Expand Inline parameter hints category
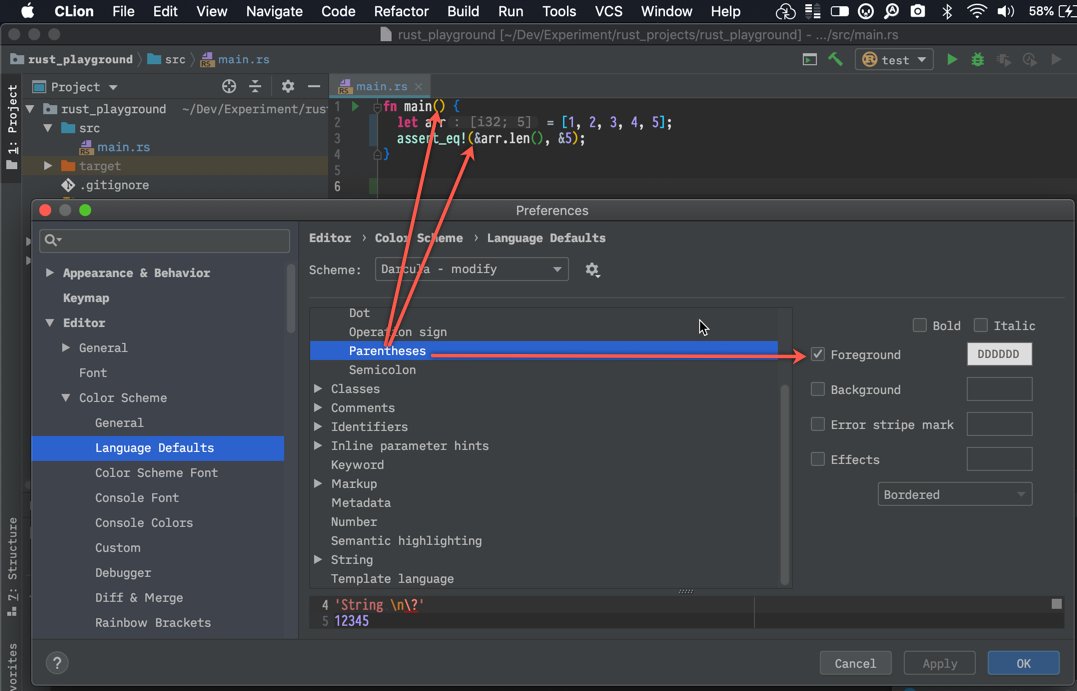The width and height of the screenshot is (1077, 691). (318, 446)
